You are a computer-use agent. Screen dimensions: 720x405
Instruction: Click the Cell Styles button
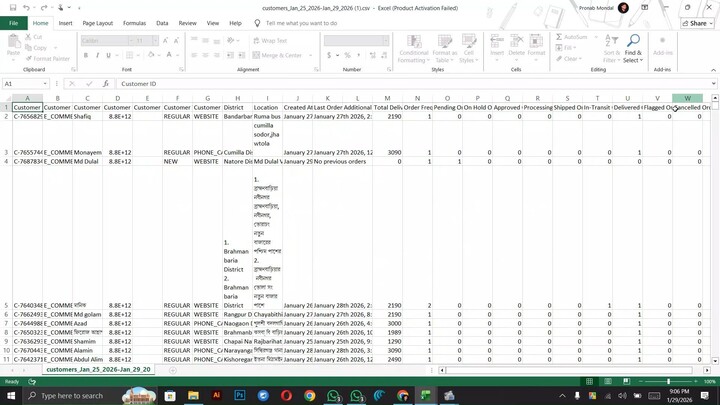coord(469,48)
